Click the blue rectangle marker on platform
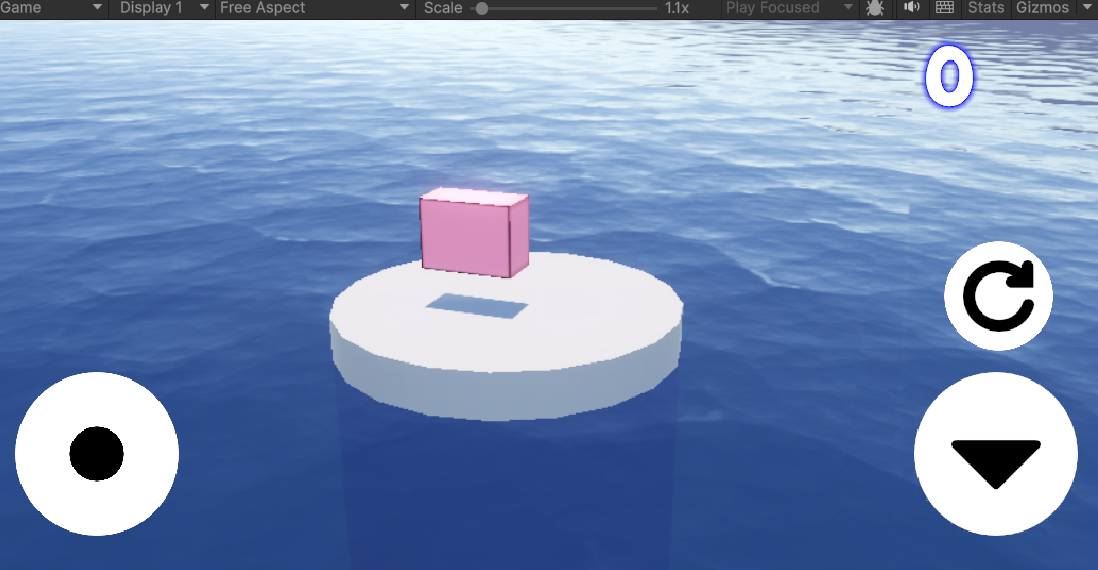The width and height of the screenshot is (1098, 570). click(476, 306)
